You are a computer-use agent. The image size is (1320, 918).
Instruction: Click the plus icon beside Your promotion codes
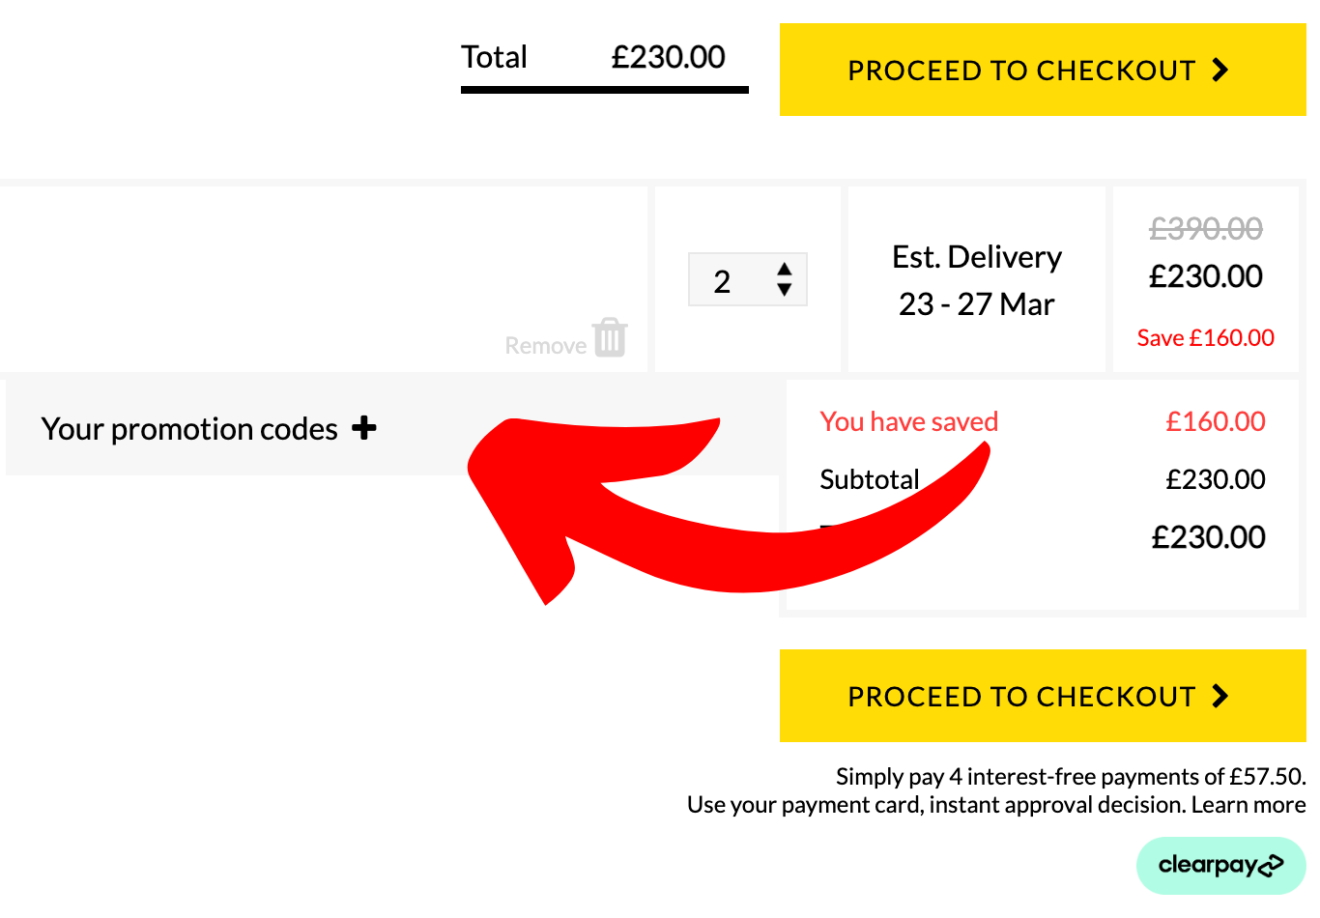364,428
